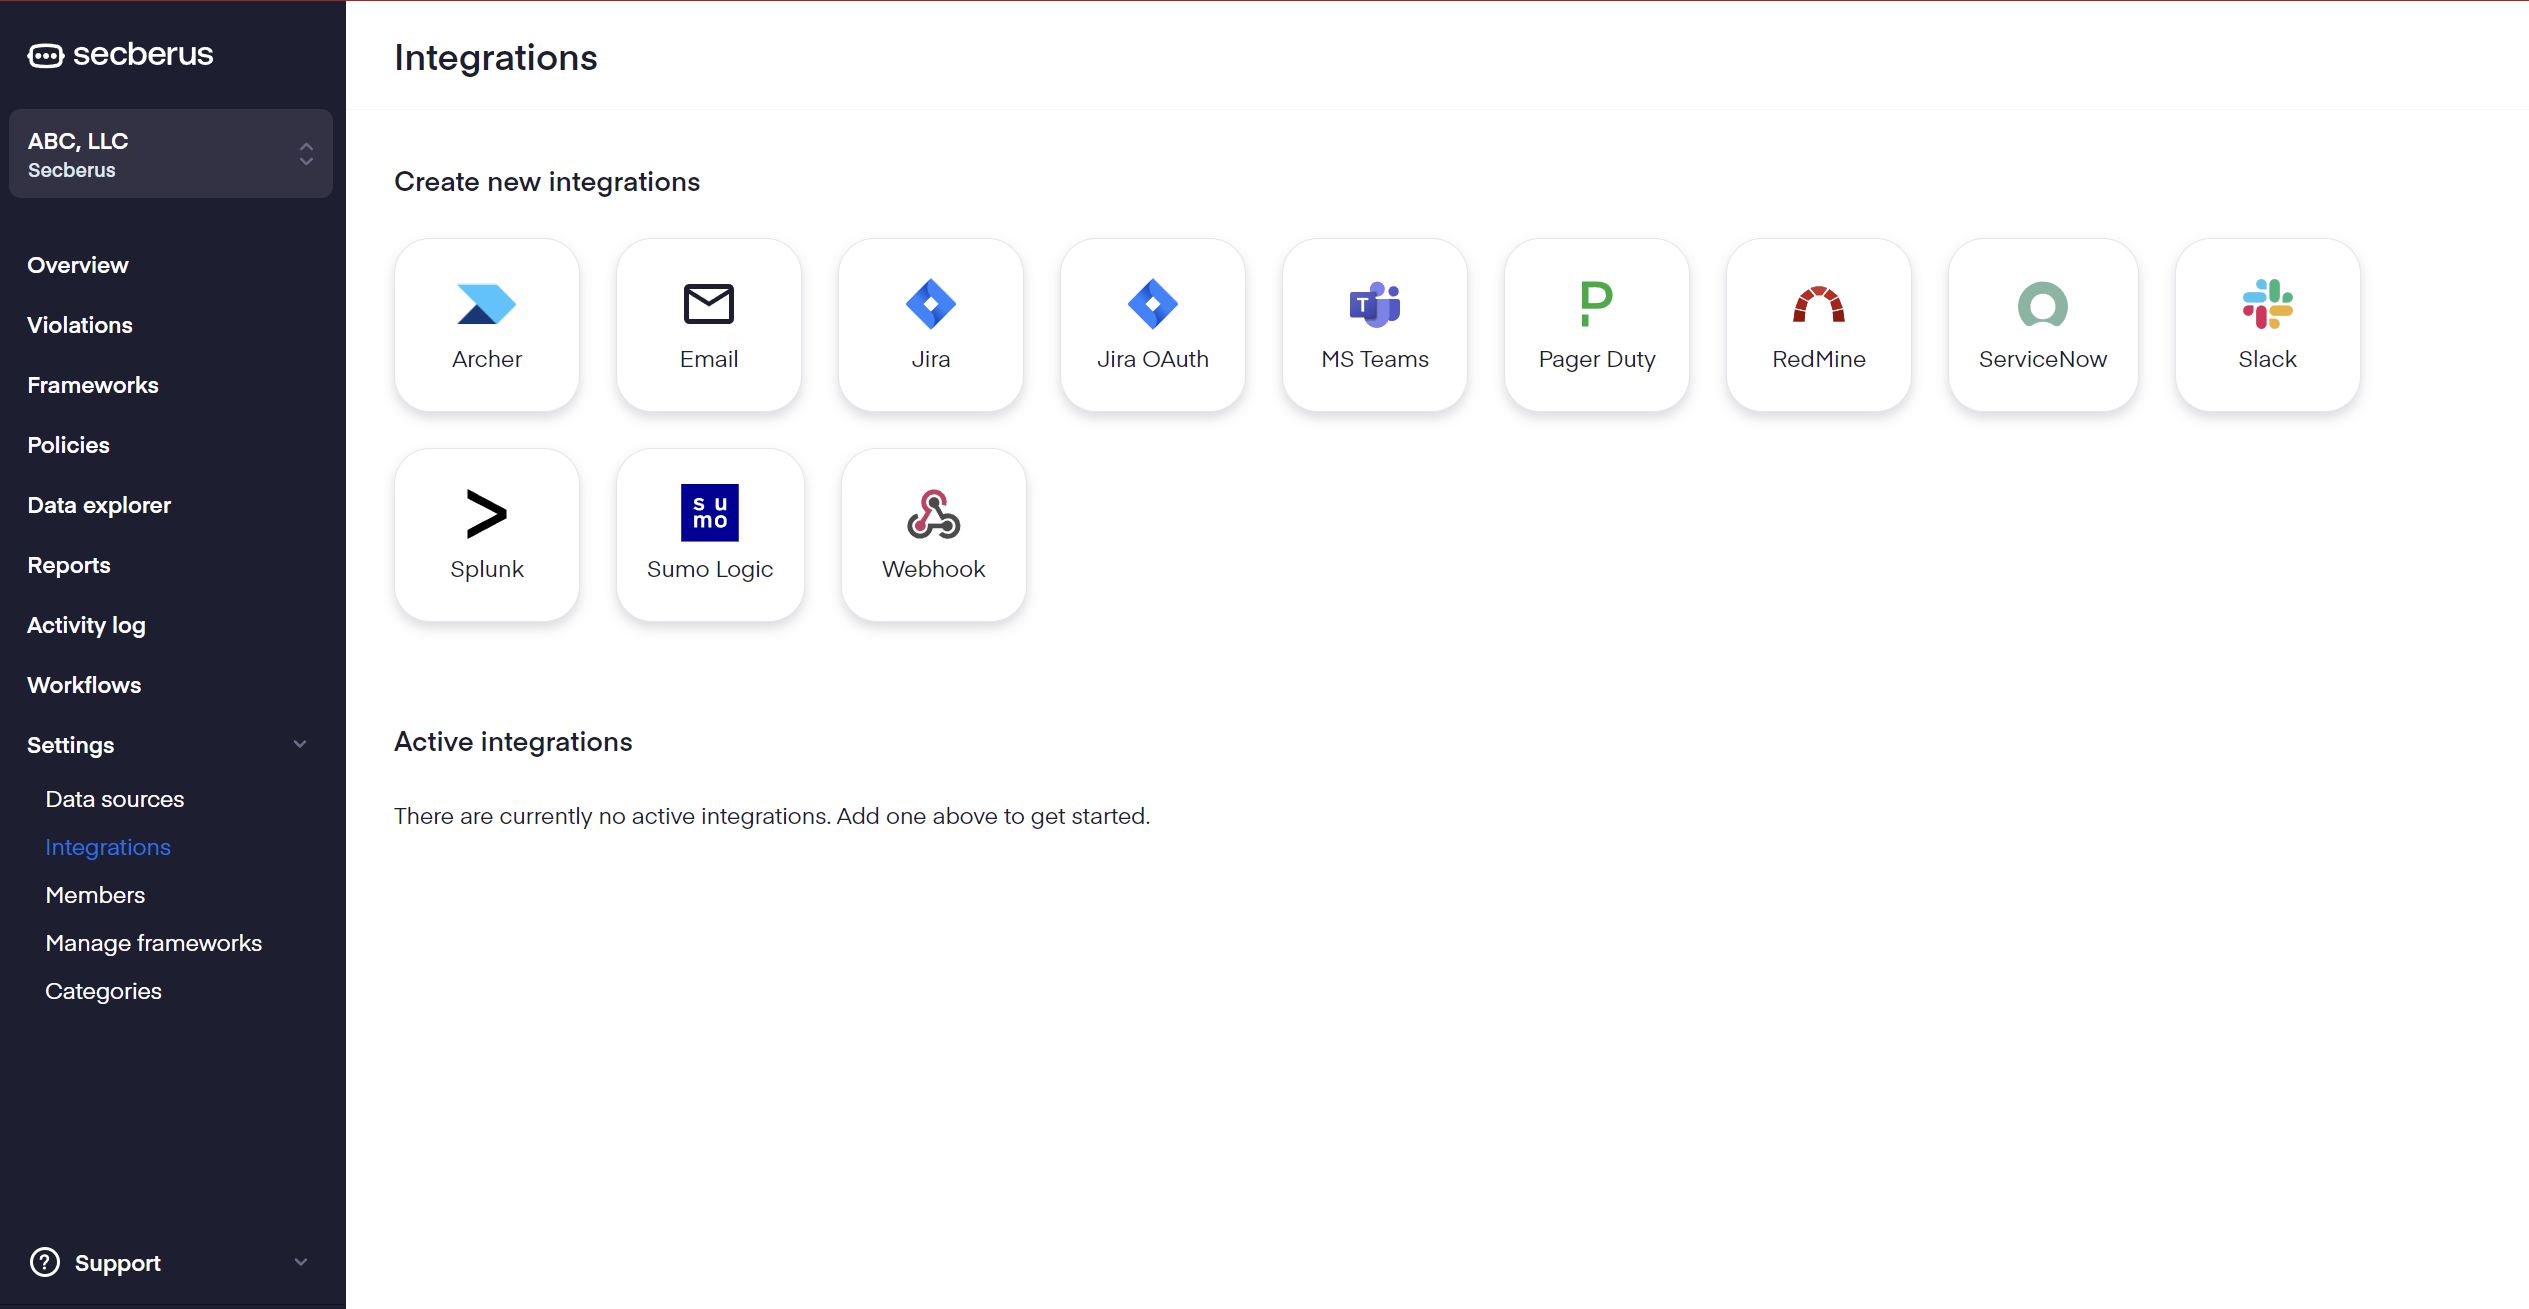Click the Archer card label
This screenshot has height=1309, width=2529.
(487, 359)
